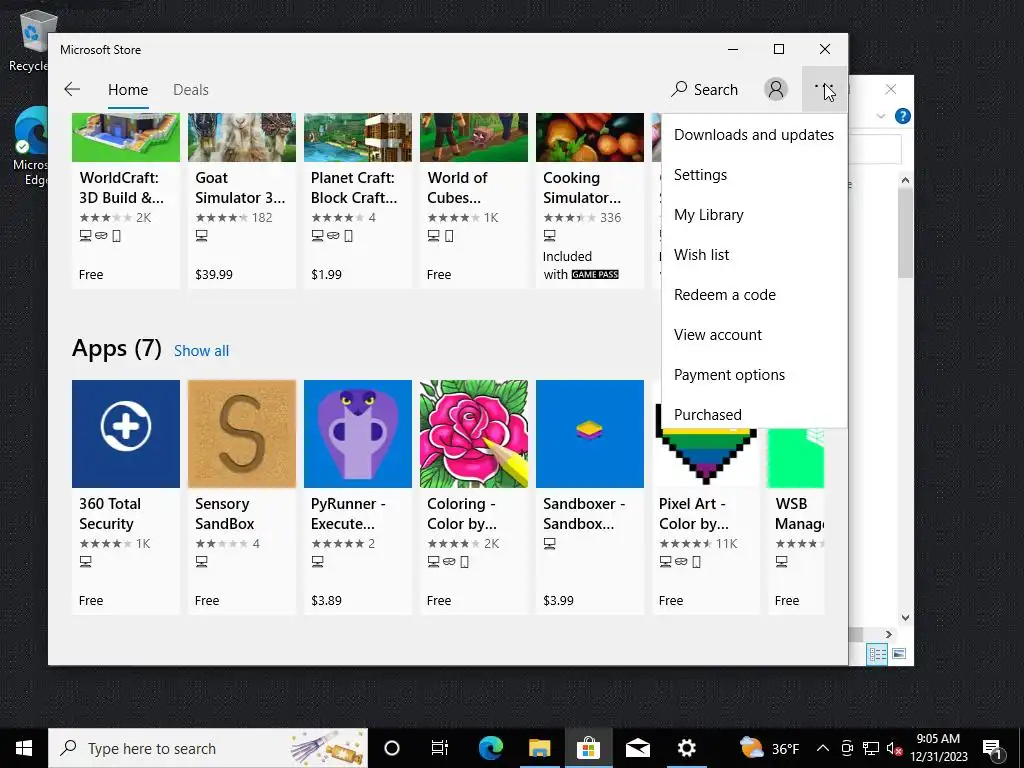This screenshot has height=768, width=1024.
Task: Click Pixel Art - Color by title
Action: [x=694, y=513]
